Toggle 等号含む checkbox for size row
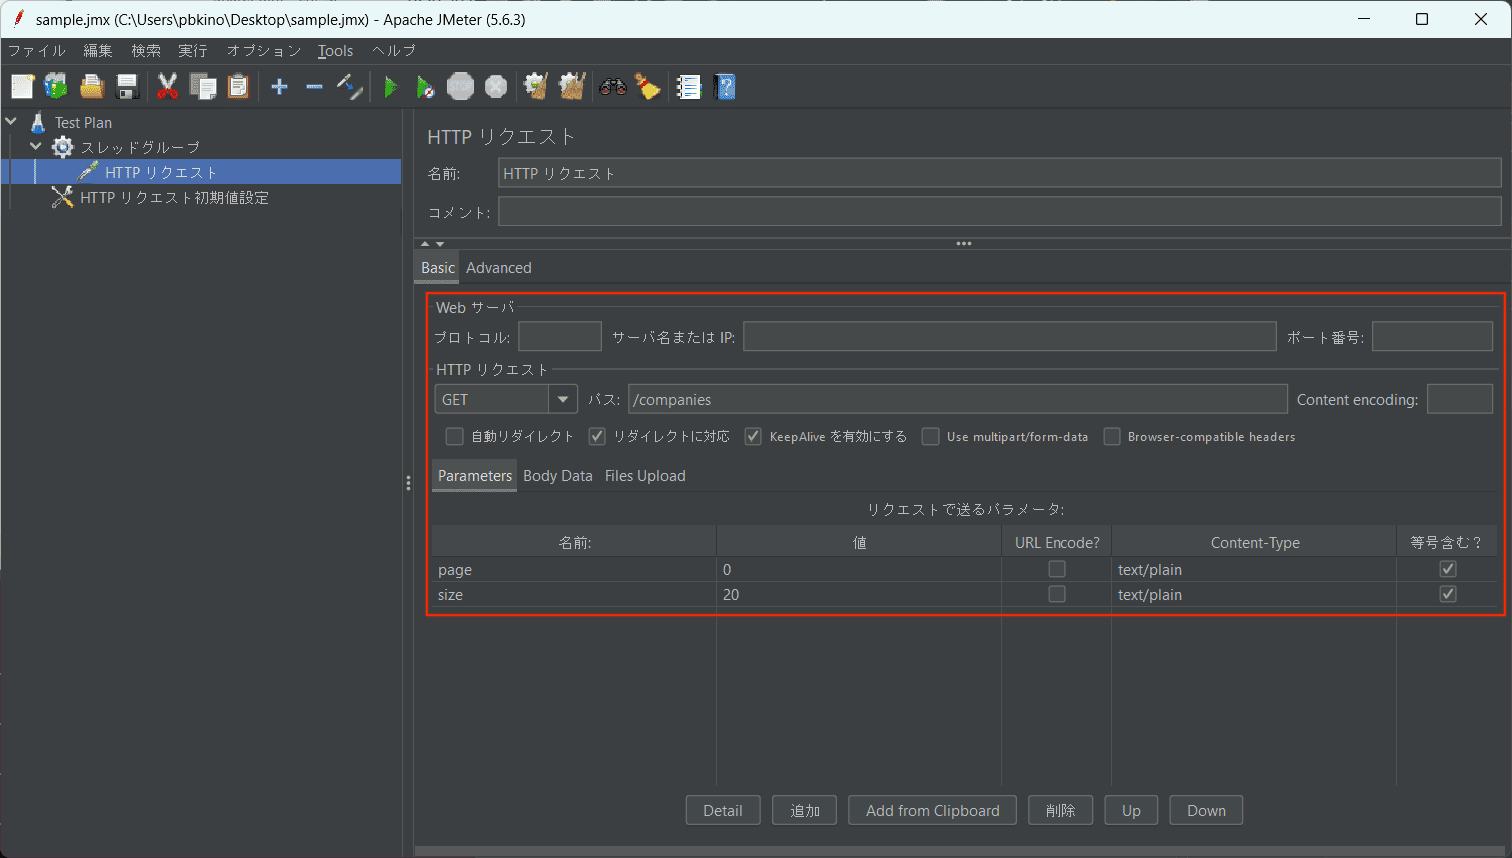Viewport: 1512px width, 858px height. [1448, 594]
